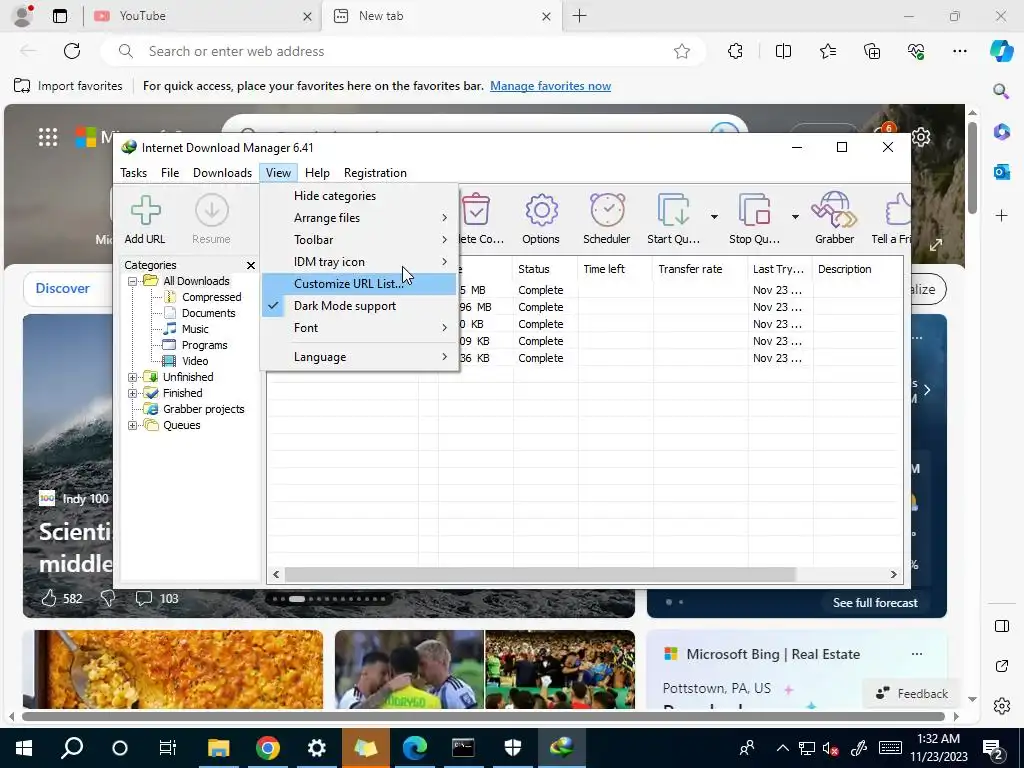Open File Explorer from the taskbar
1024x768 pixels.
219,747
